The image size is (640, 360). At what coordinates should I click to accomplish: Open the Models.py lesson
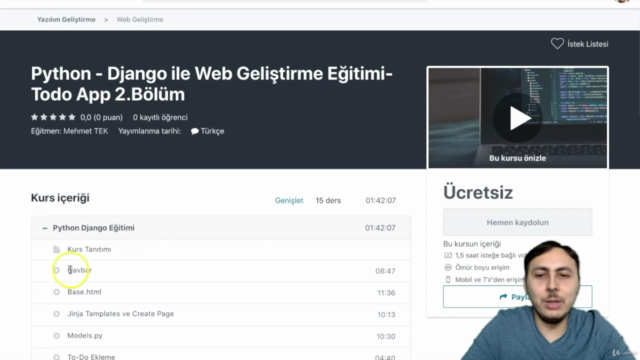pyautogui.click(x=85, y=336)
